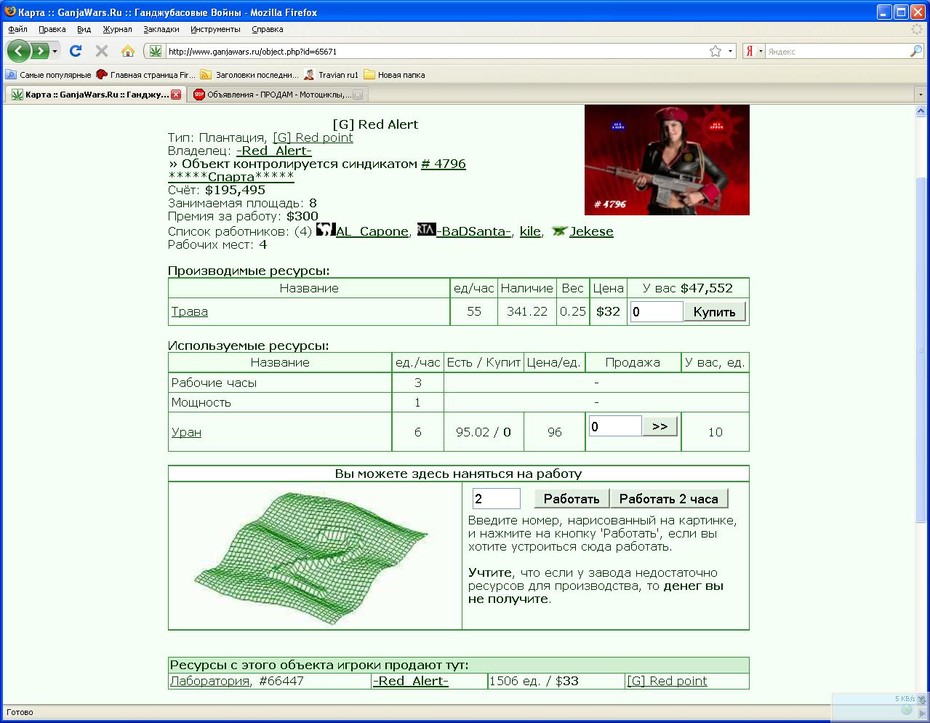Click the >> sell button for Уран
This screenshot has width=930, height=723.
point(660,426)
